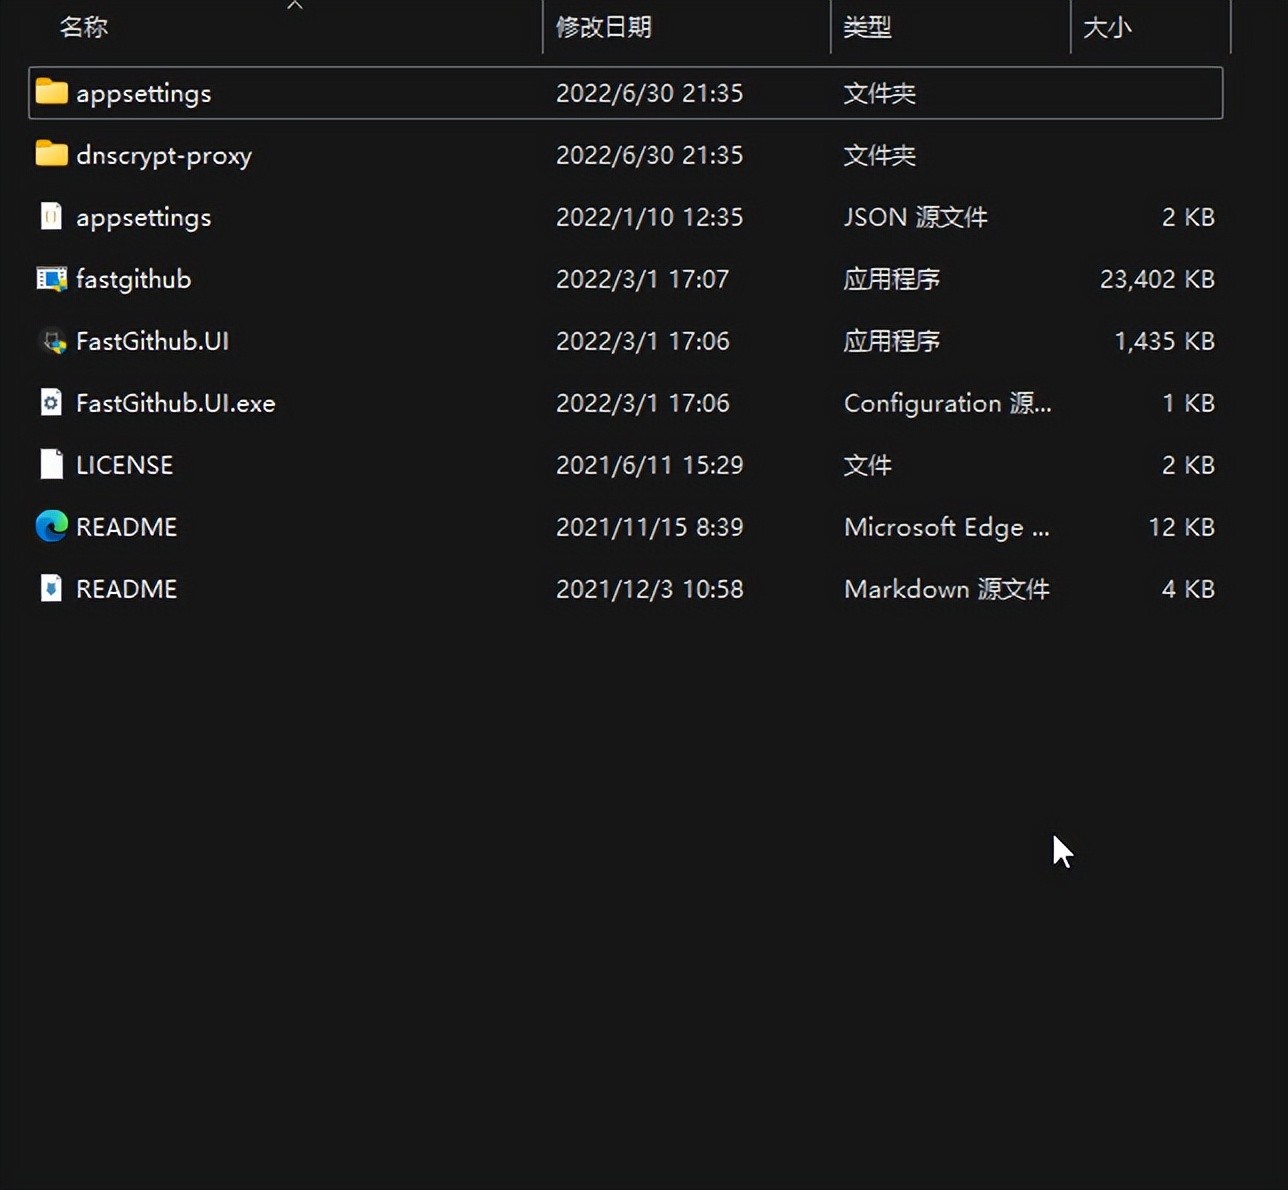The image size is (1288, 1190).
Task: Select the LICENSE plain file icon
Action: [50, 464]
